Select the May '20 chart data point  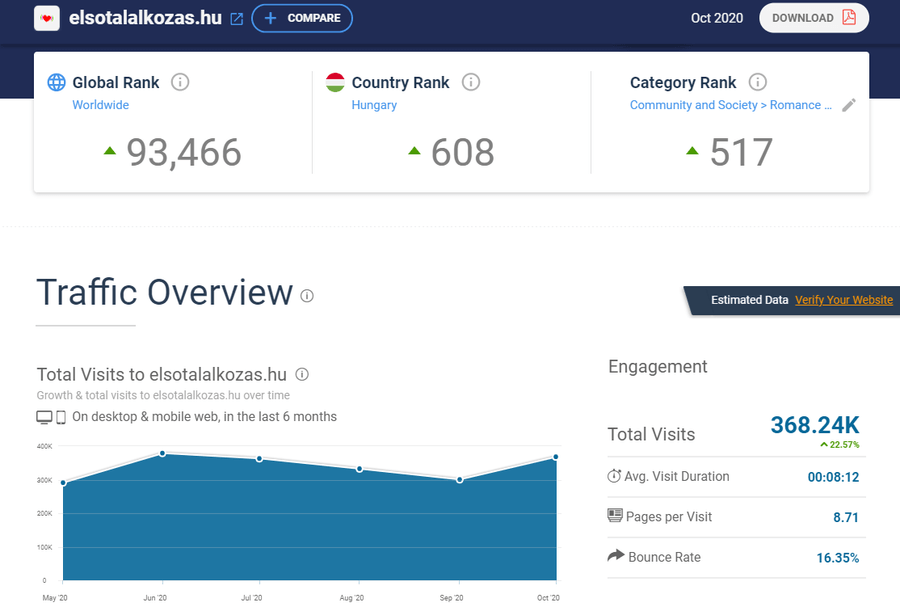(63, 483)
